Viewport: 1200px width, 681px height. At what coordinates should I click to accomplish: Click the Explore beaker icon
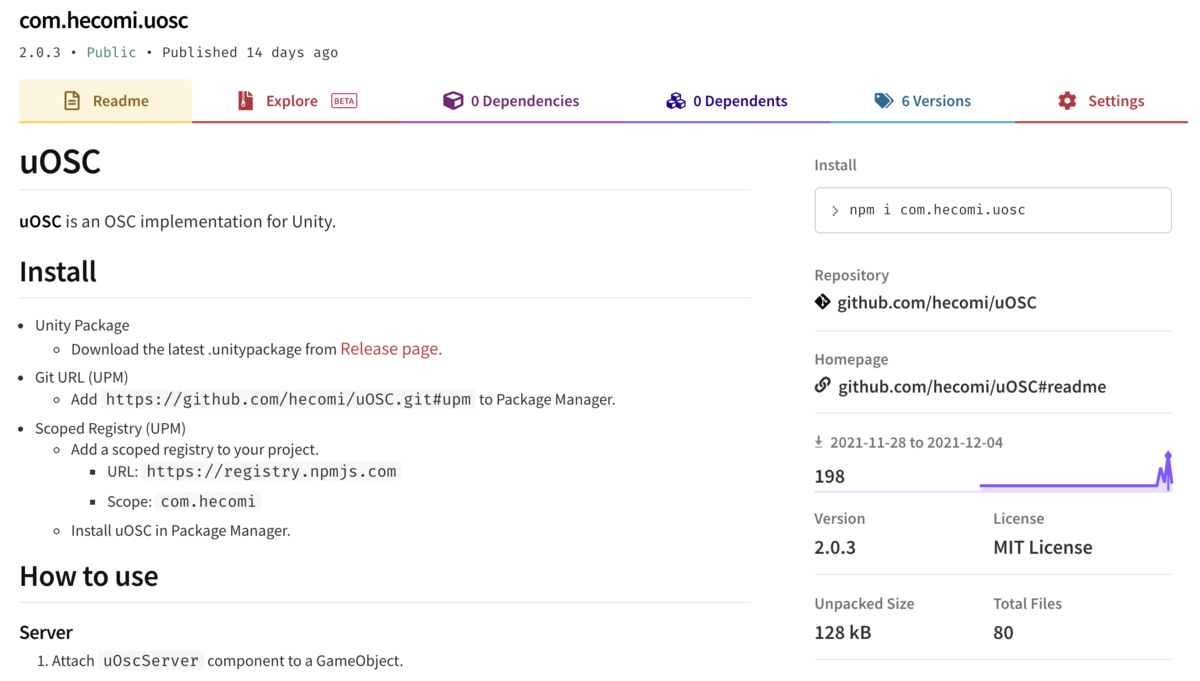245,100
